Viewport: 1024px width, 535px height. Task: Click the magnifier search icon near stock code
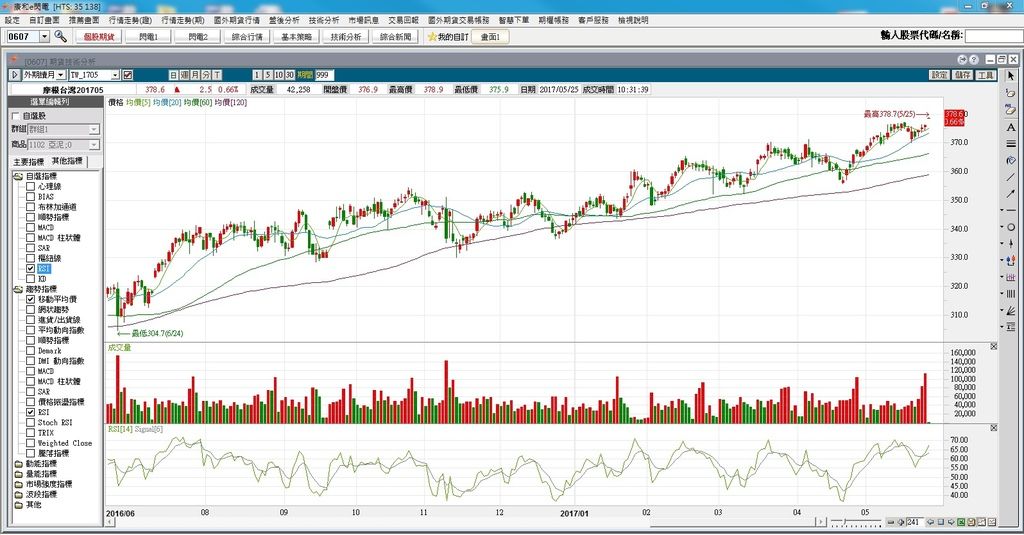coord(61,37)
